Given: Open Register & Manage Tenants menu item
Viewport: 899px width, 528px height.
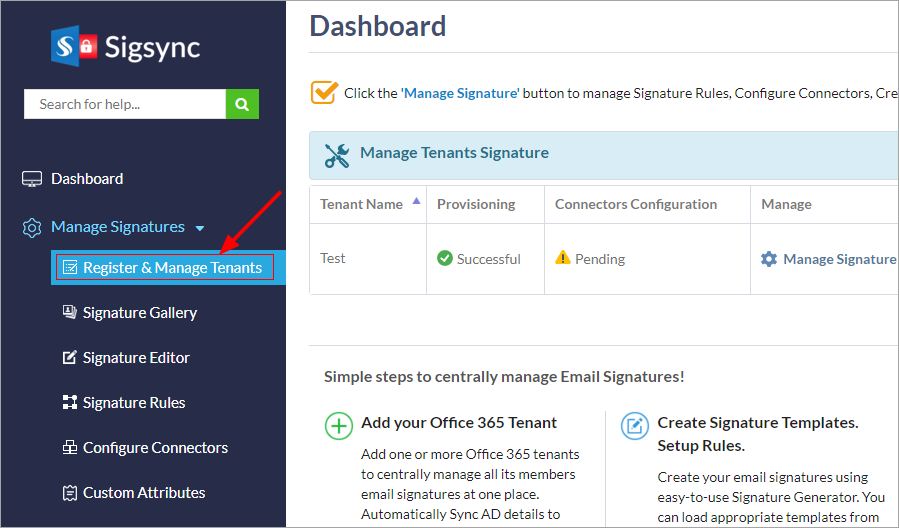Looking at the screenshot, I should coord(172,268).
